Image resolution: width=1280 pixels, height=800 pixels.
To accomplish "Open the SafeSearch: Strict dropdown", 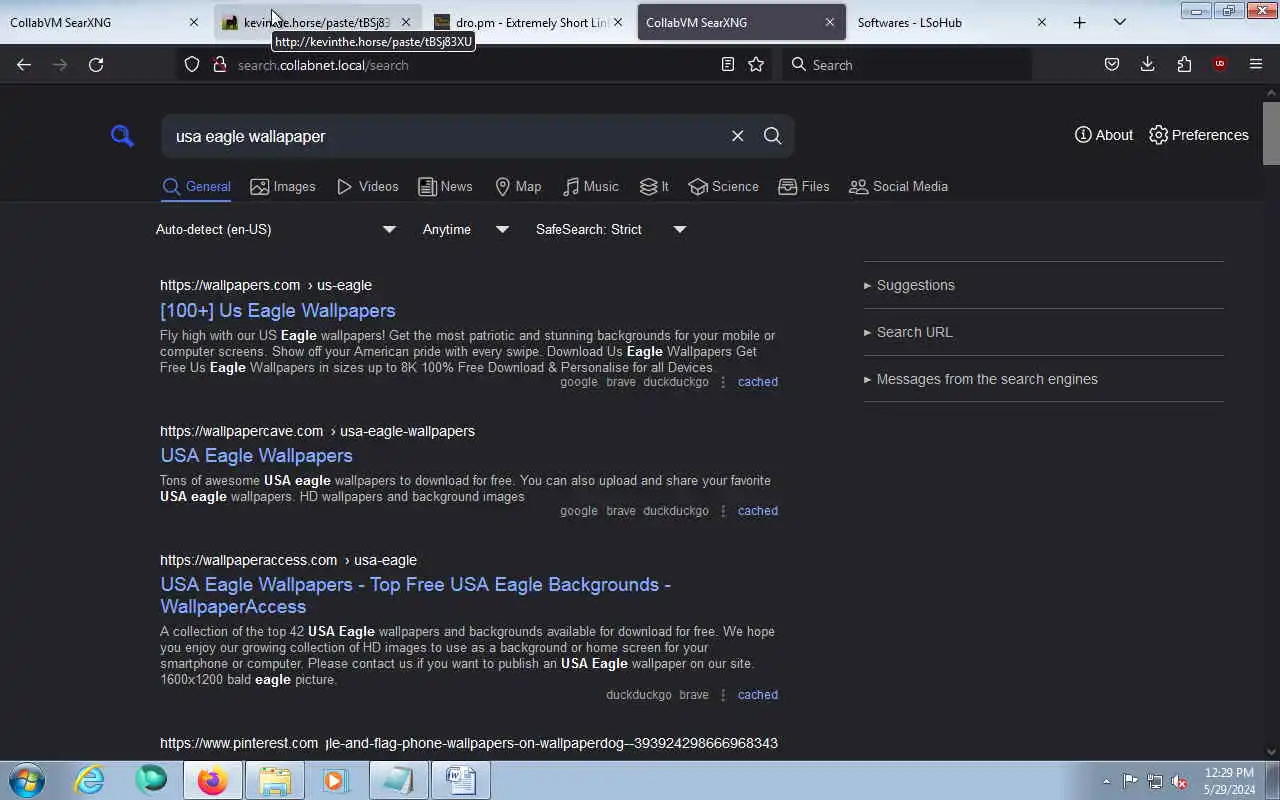I will (610, 229).
